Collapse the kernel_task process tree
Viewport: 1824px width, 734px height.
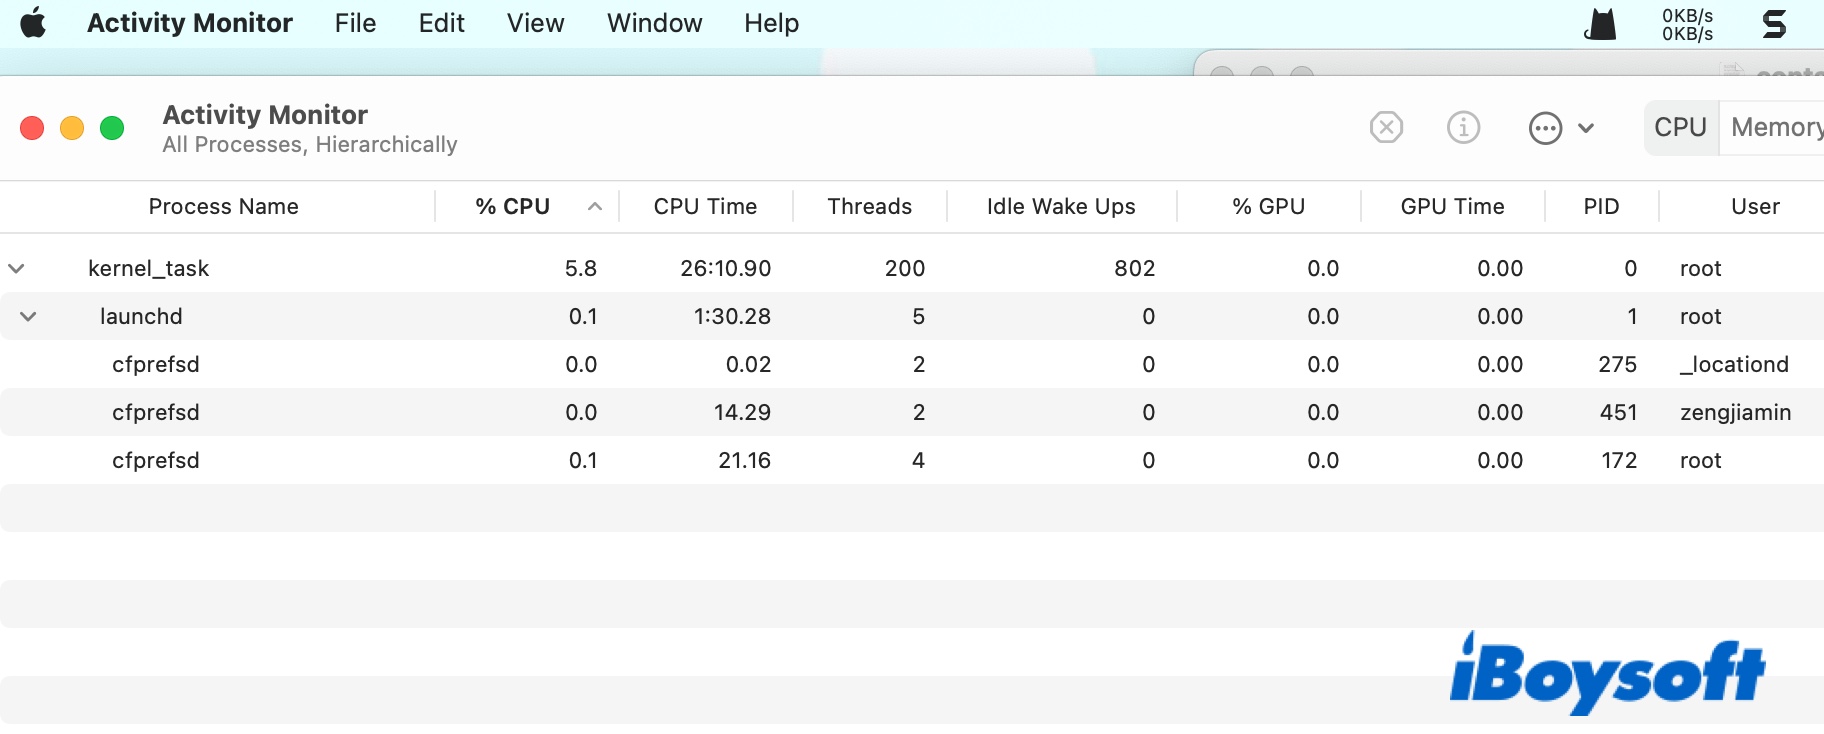(x=17, y=269)
